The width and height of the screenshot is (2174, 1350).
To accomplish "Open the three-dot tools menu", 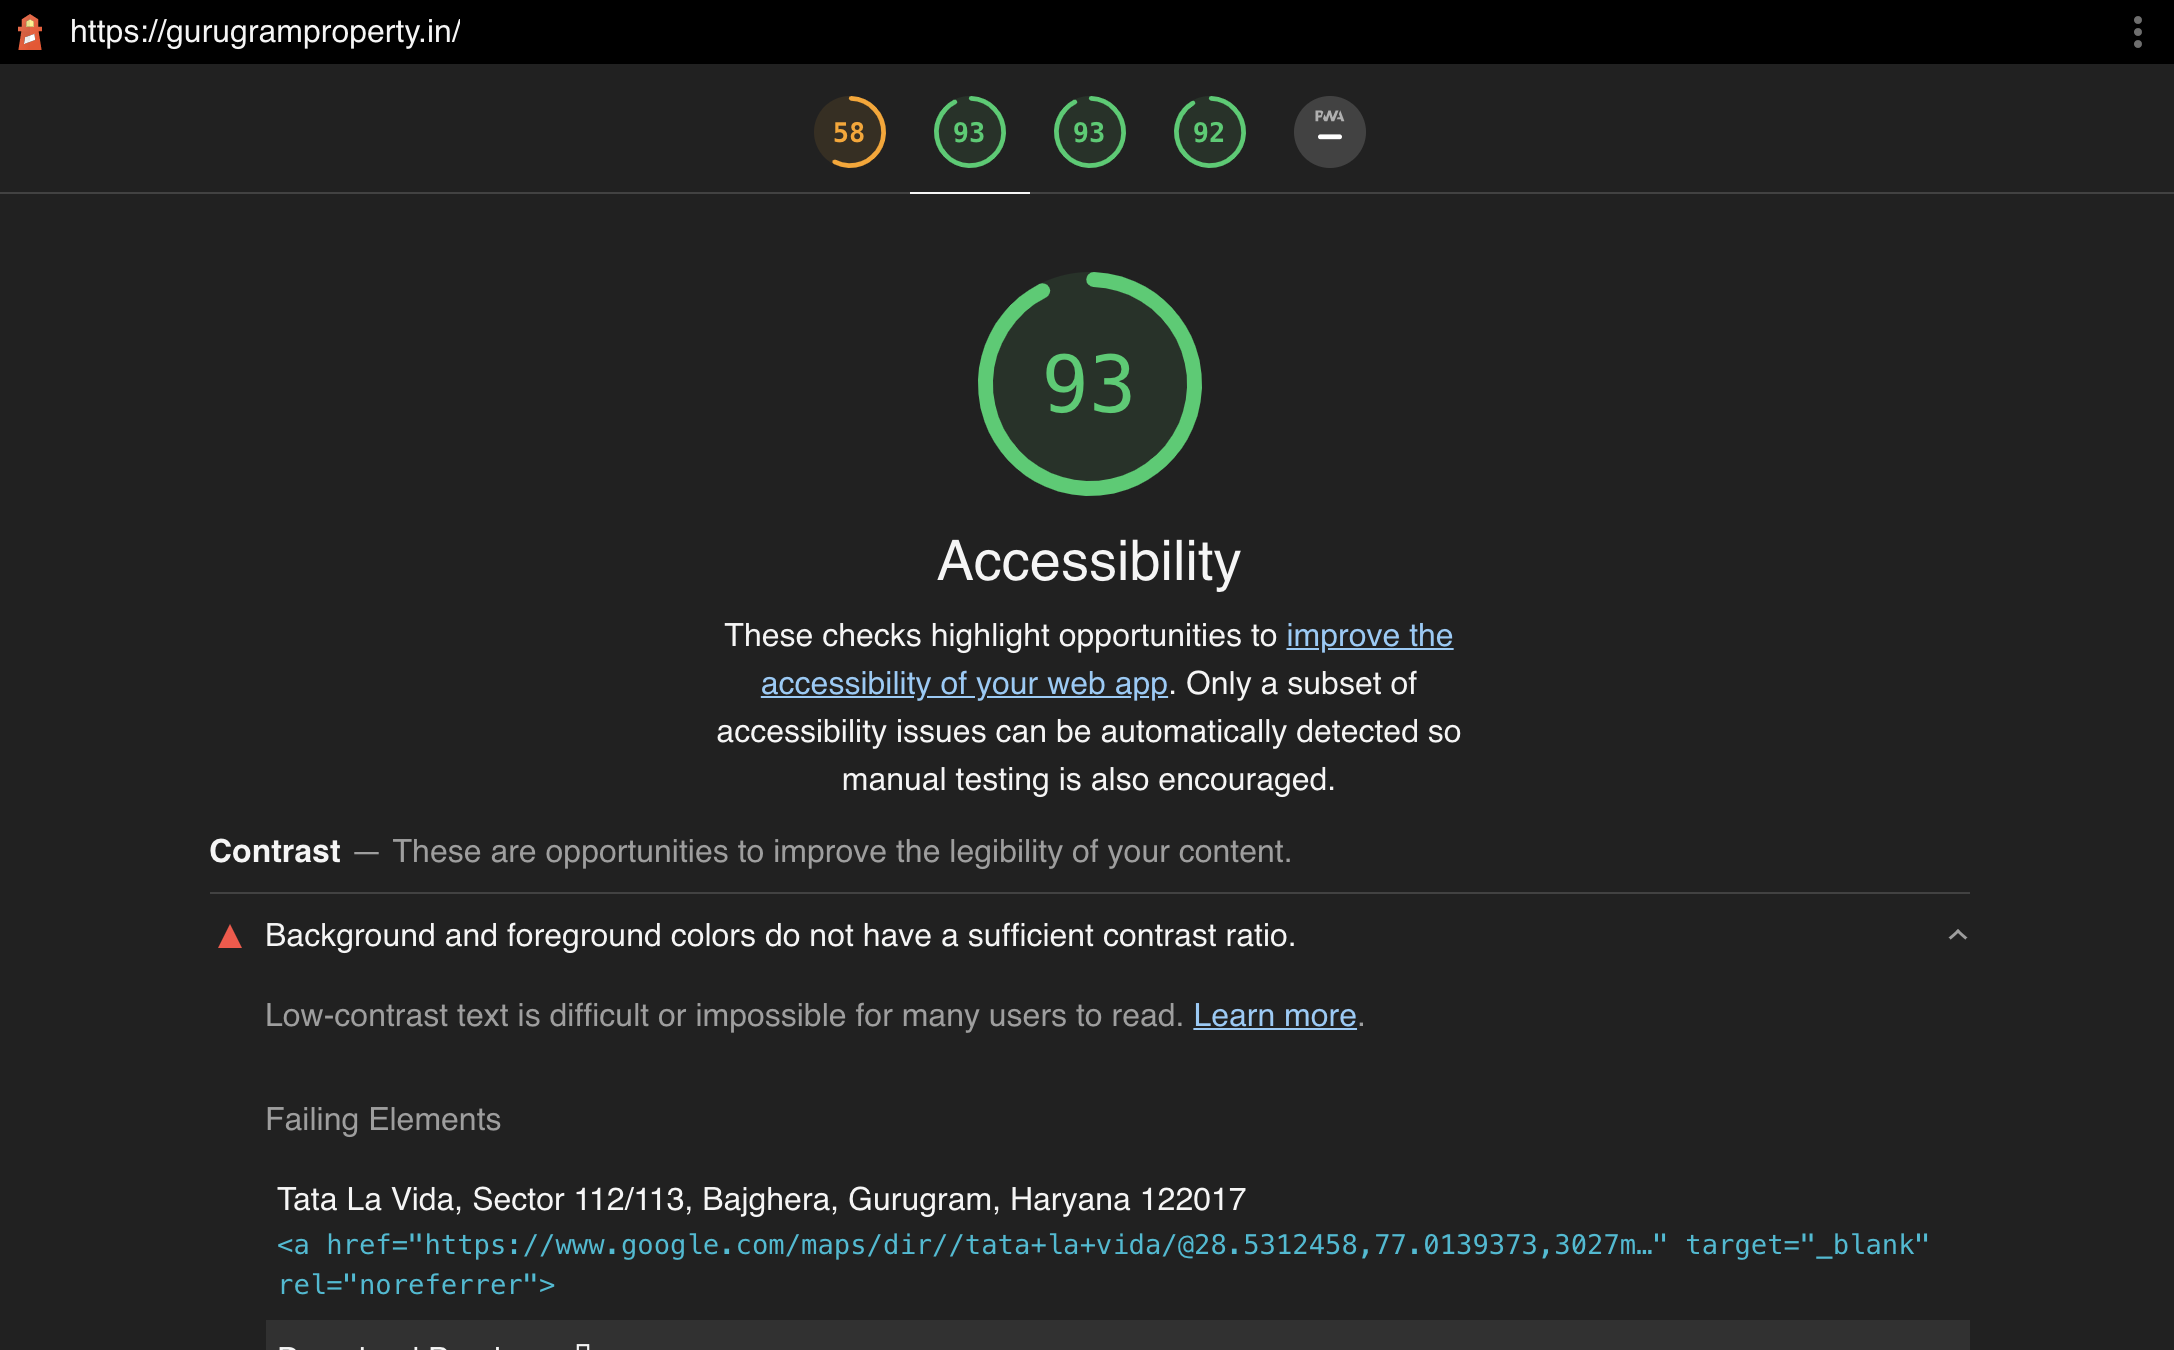I will click(x=2137, y=32).
